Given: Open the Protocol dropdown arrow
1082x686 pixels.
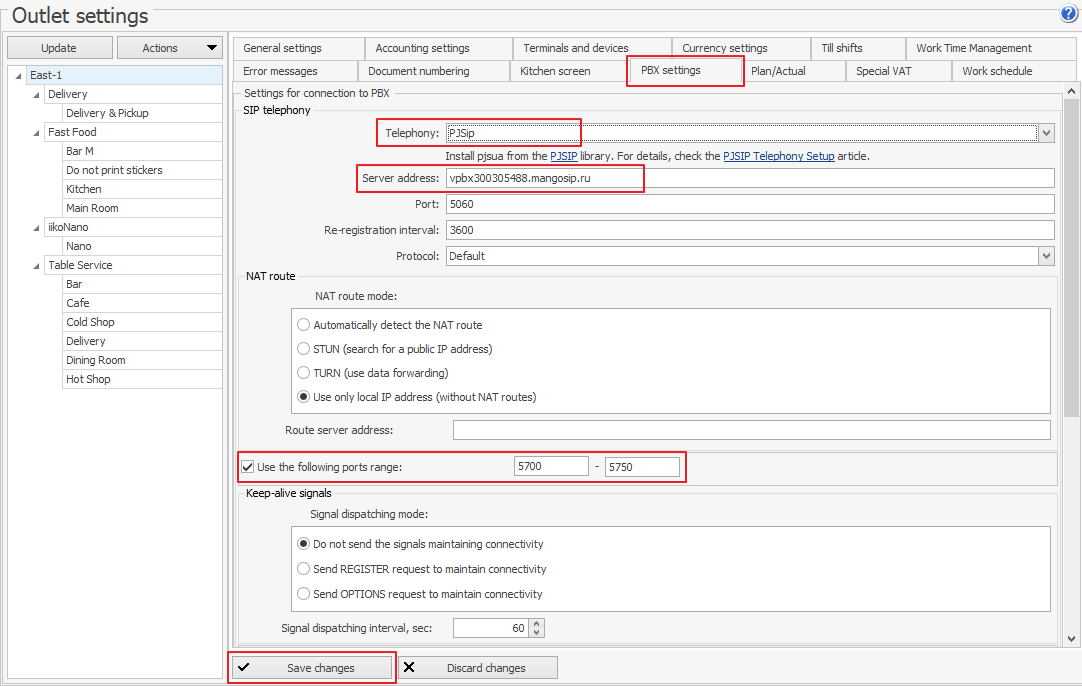Looking at the screenshot, I should click(x=1046, y=256).
